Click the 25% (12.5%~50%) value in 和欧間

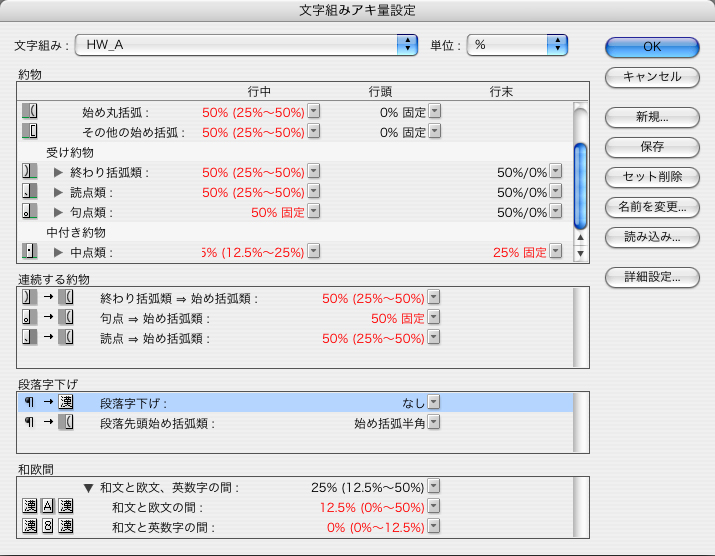click(368, 487)
